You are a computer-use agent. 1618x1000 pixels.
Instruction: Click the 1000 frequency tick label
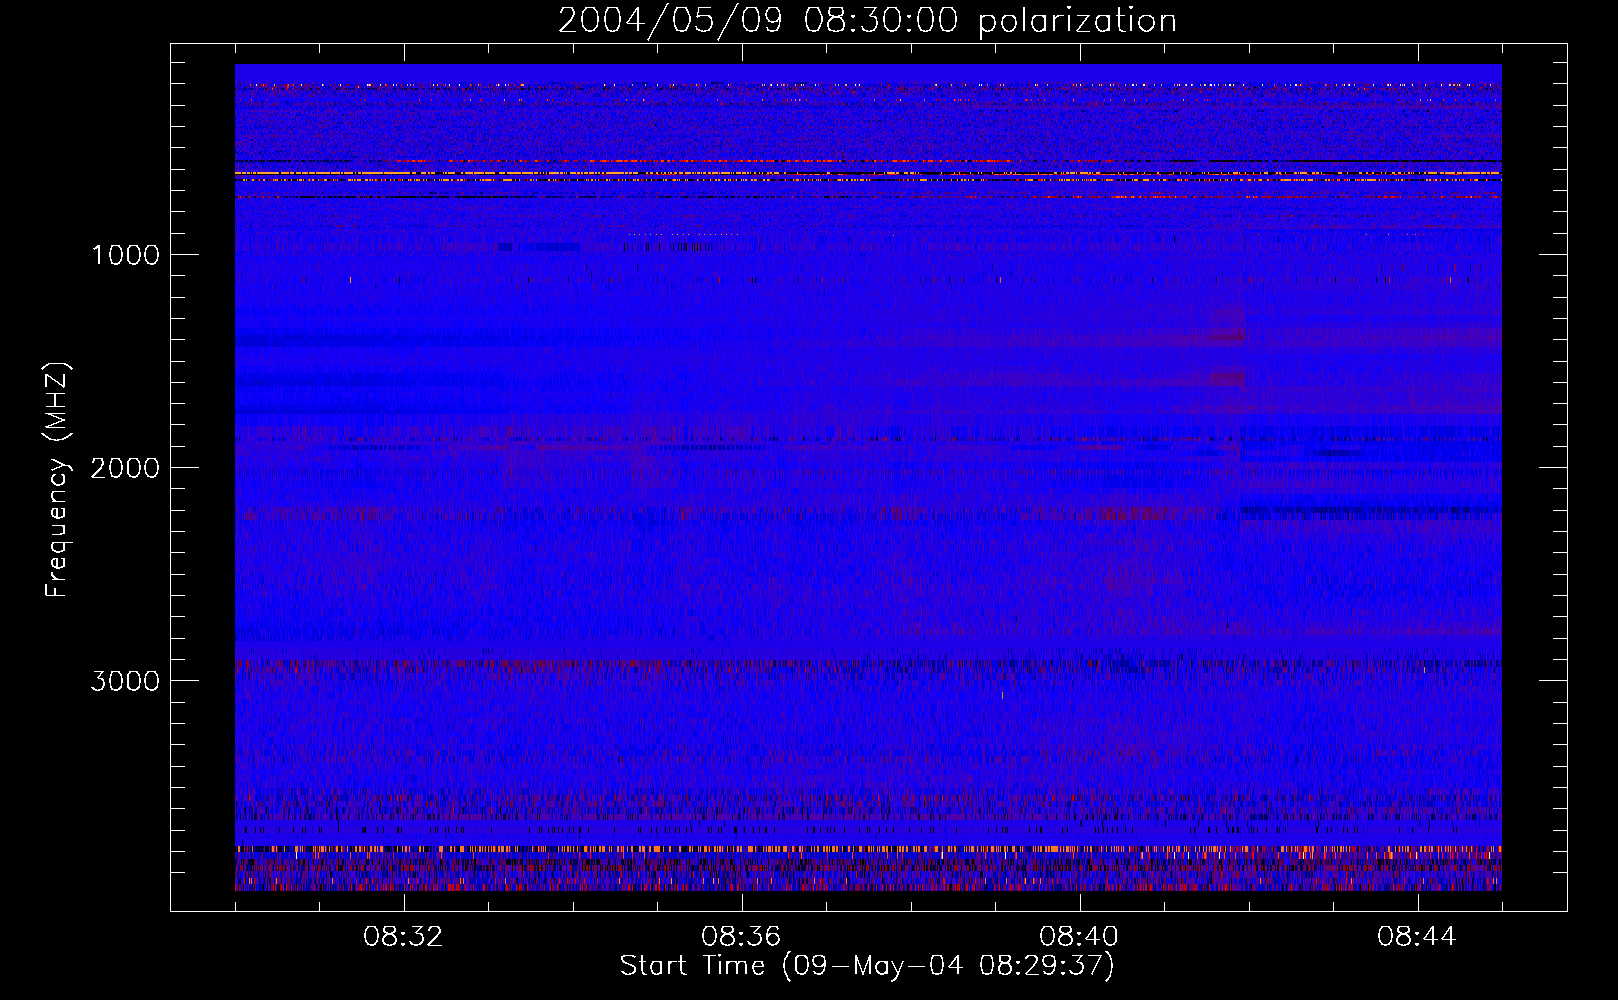[x=125, y=255]
